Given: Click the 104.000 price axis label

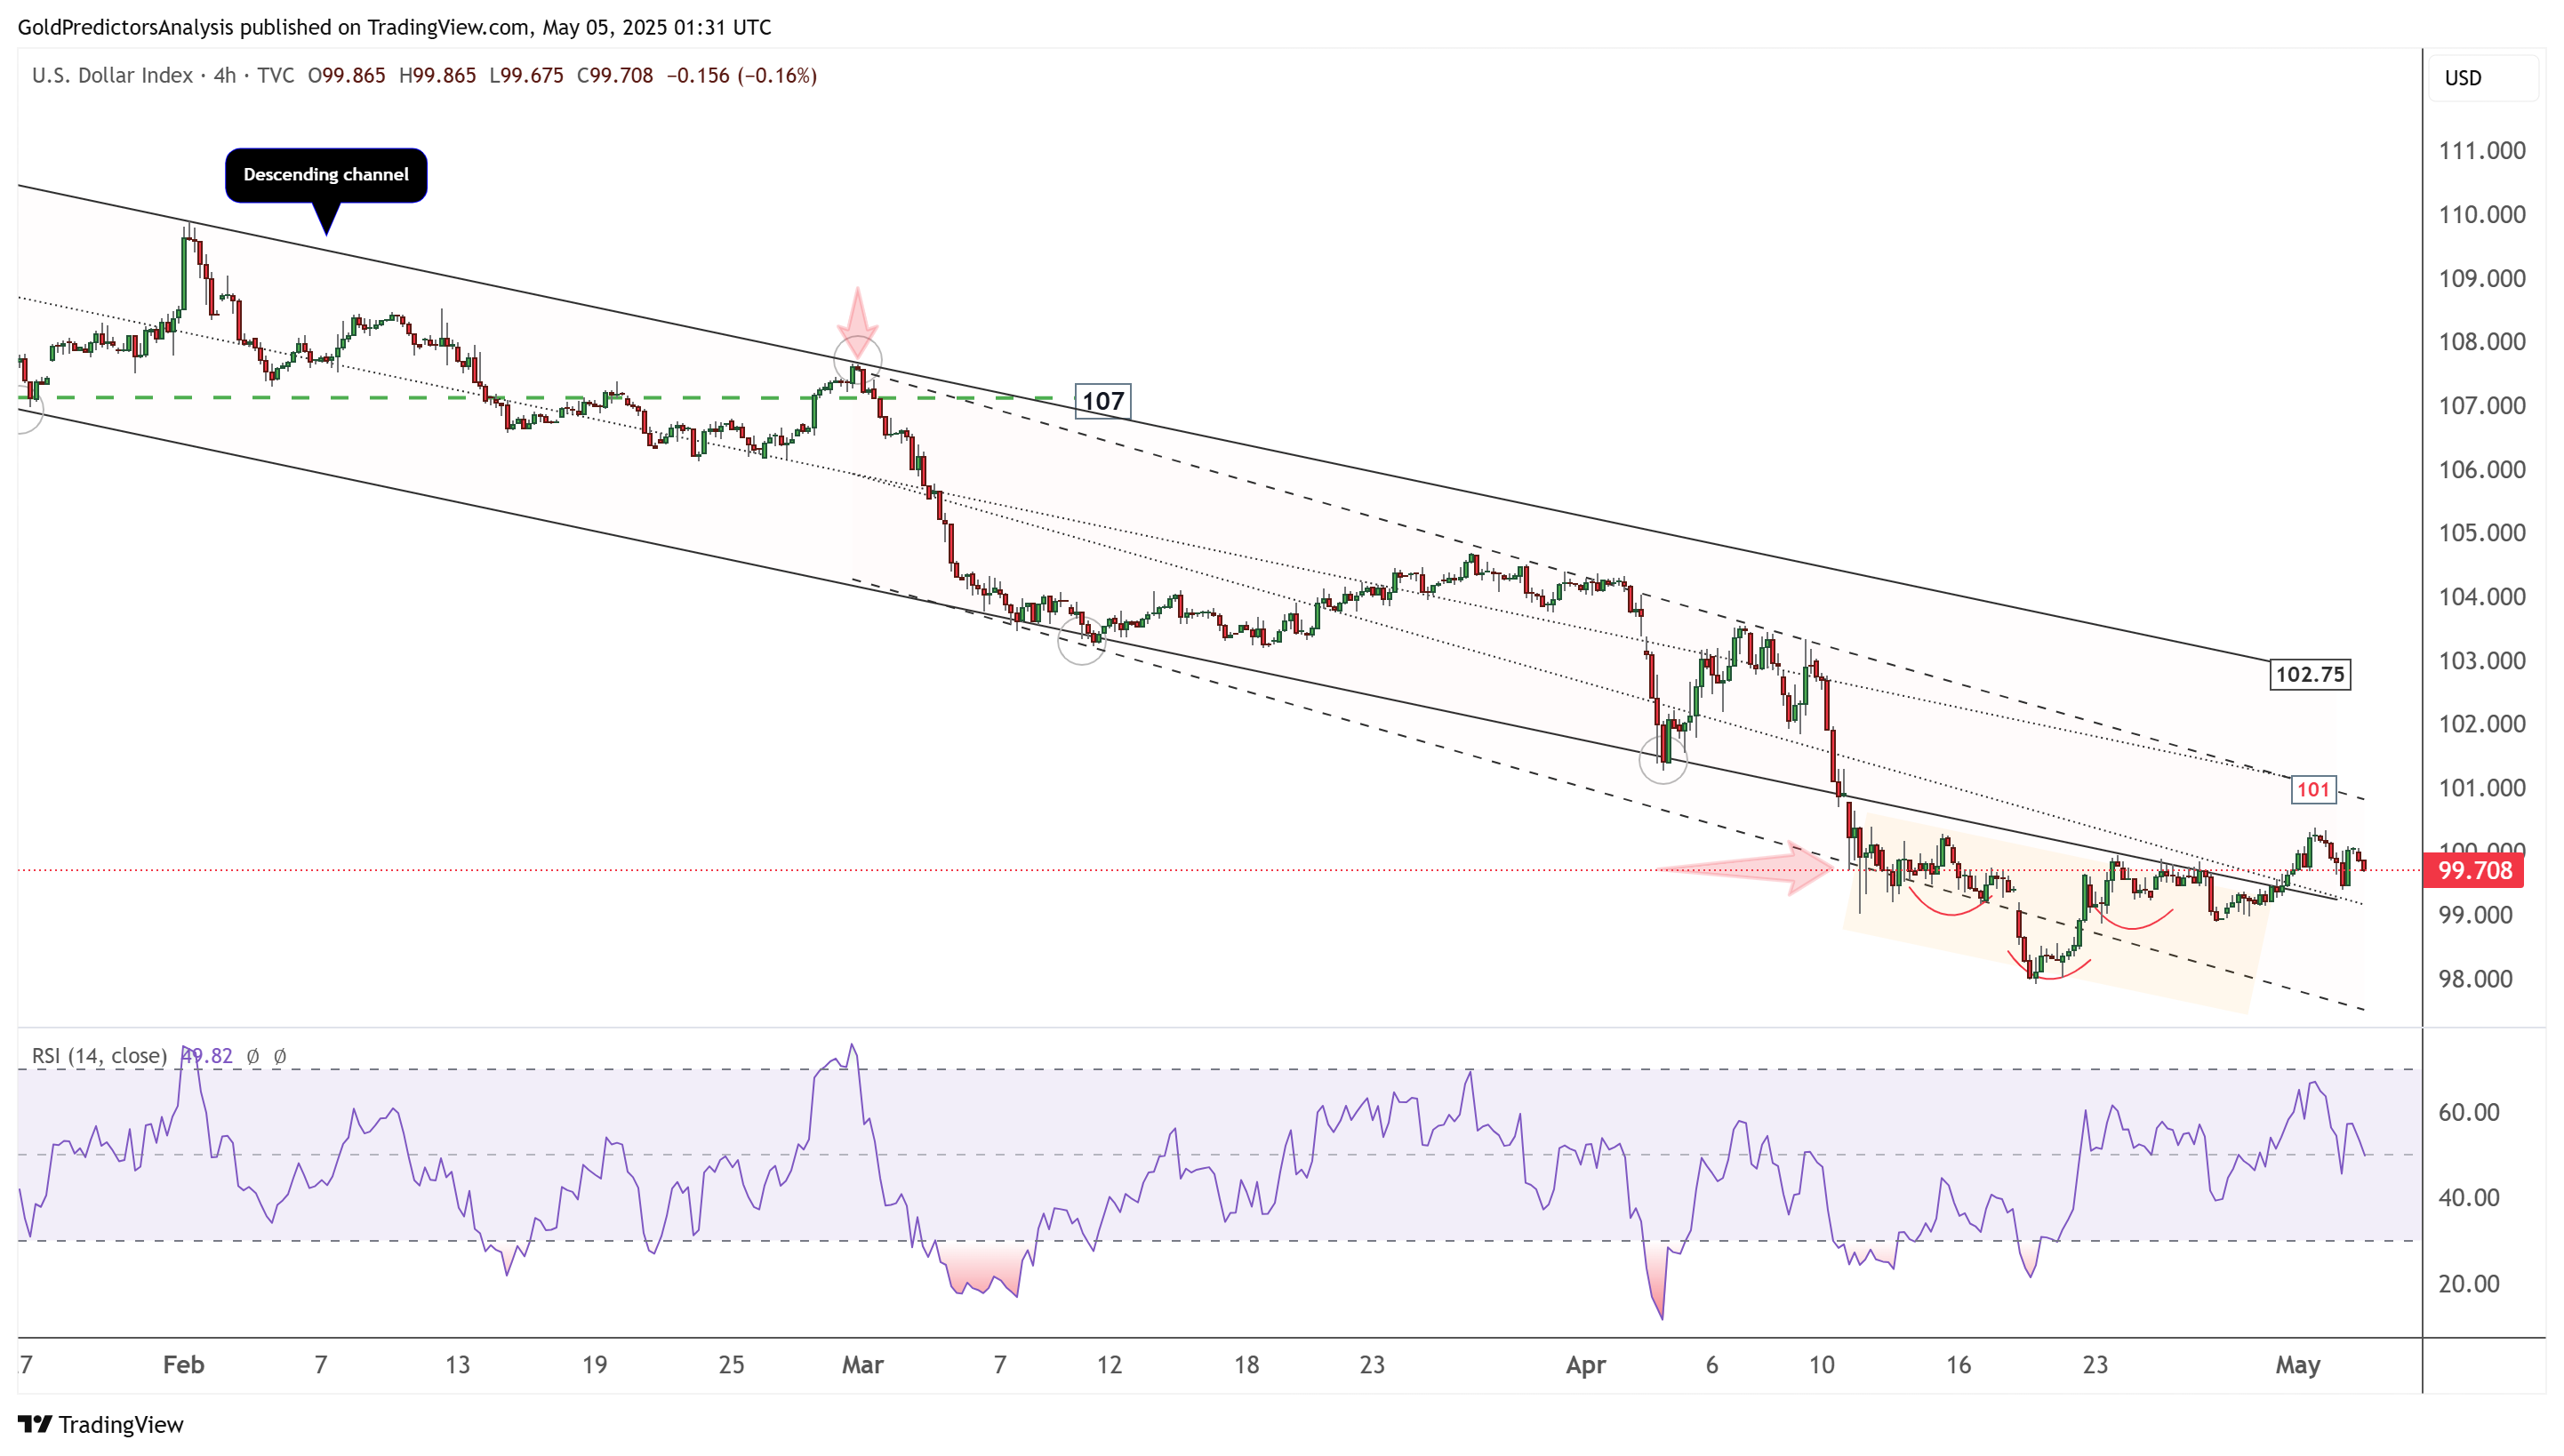Looking at the screenshot, I should [x=2482, y=597].
